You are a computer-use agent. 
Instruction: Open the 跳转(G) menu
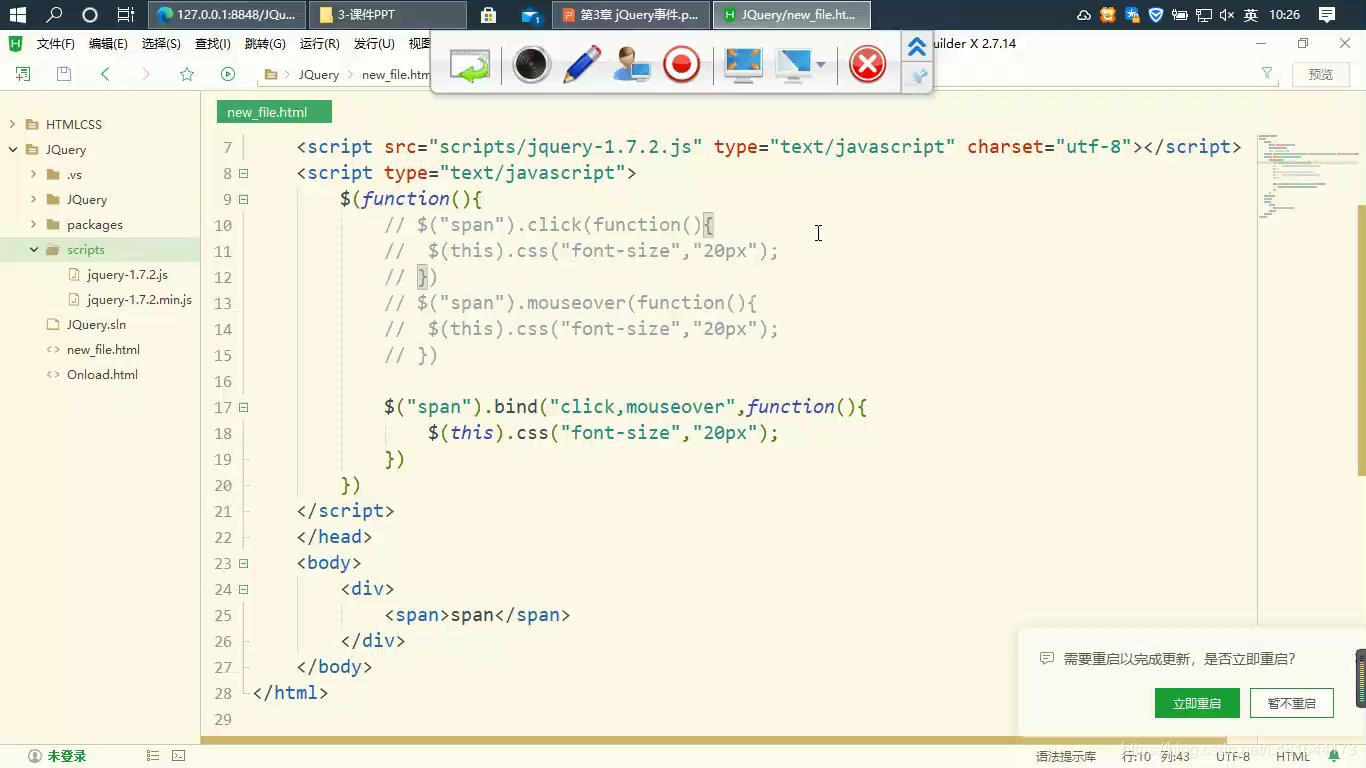[265, 44]
